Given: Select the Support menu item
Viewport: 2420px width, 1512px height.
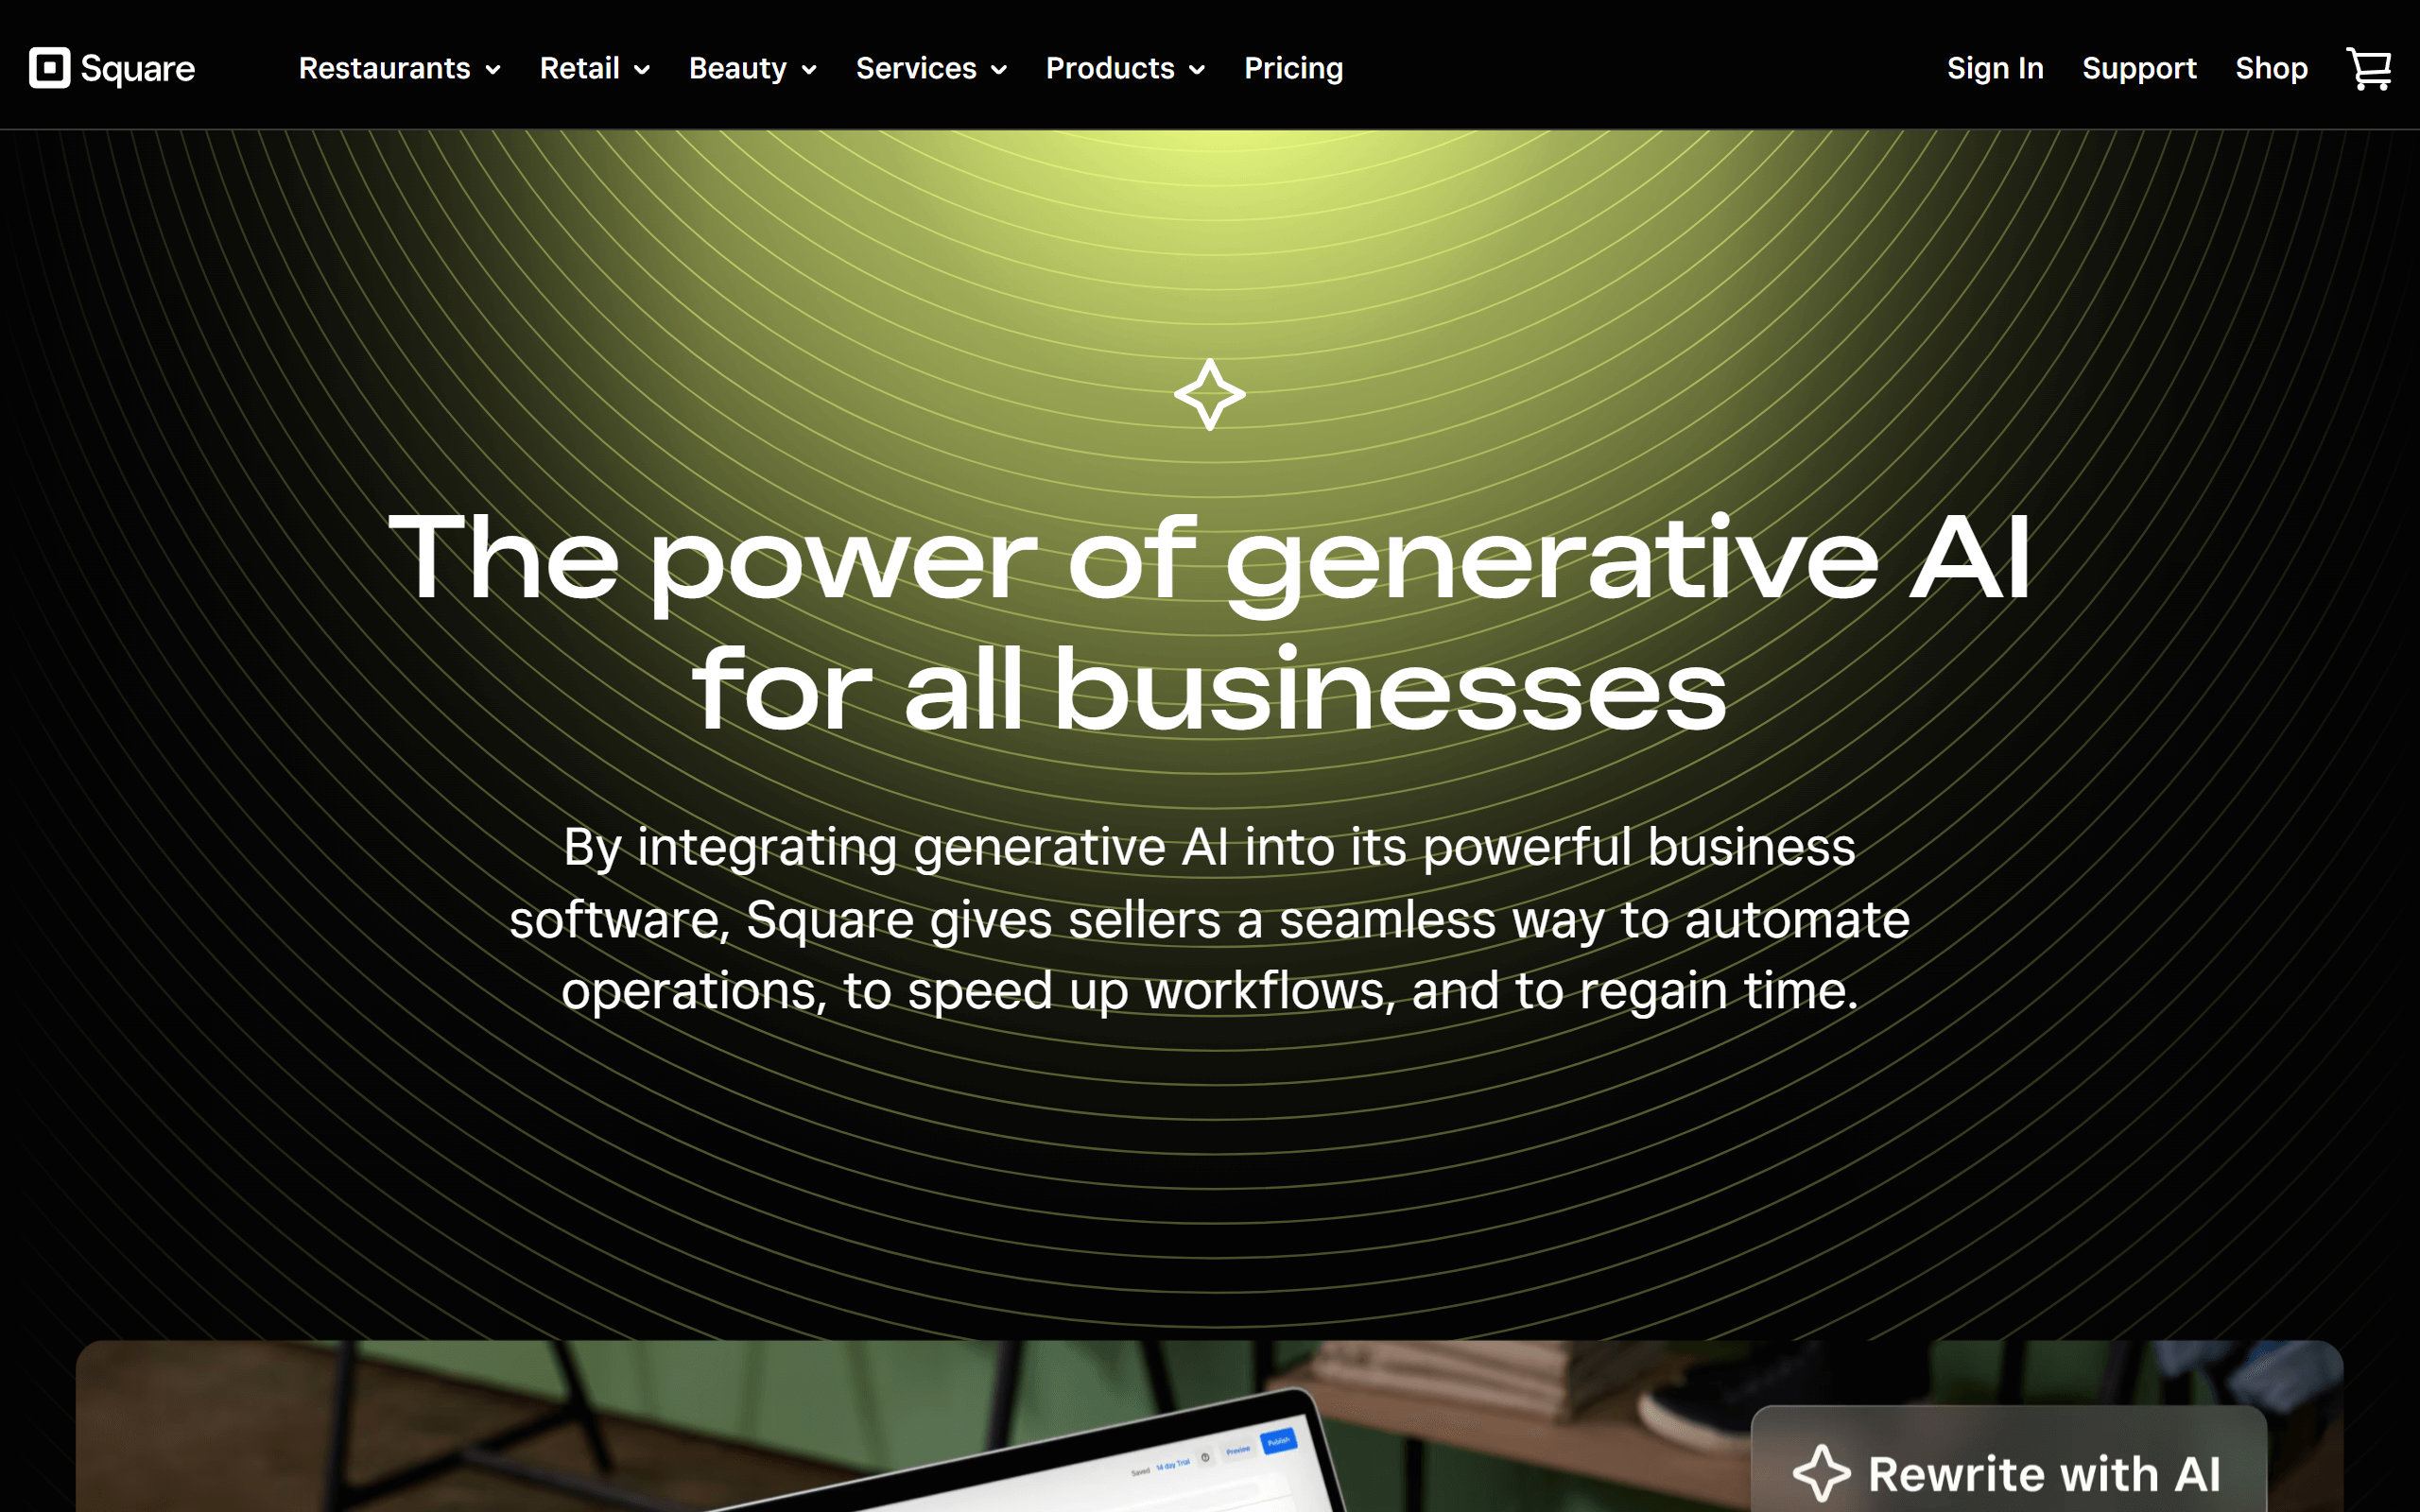Looking at the screenshot, I should [2139, 68].
